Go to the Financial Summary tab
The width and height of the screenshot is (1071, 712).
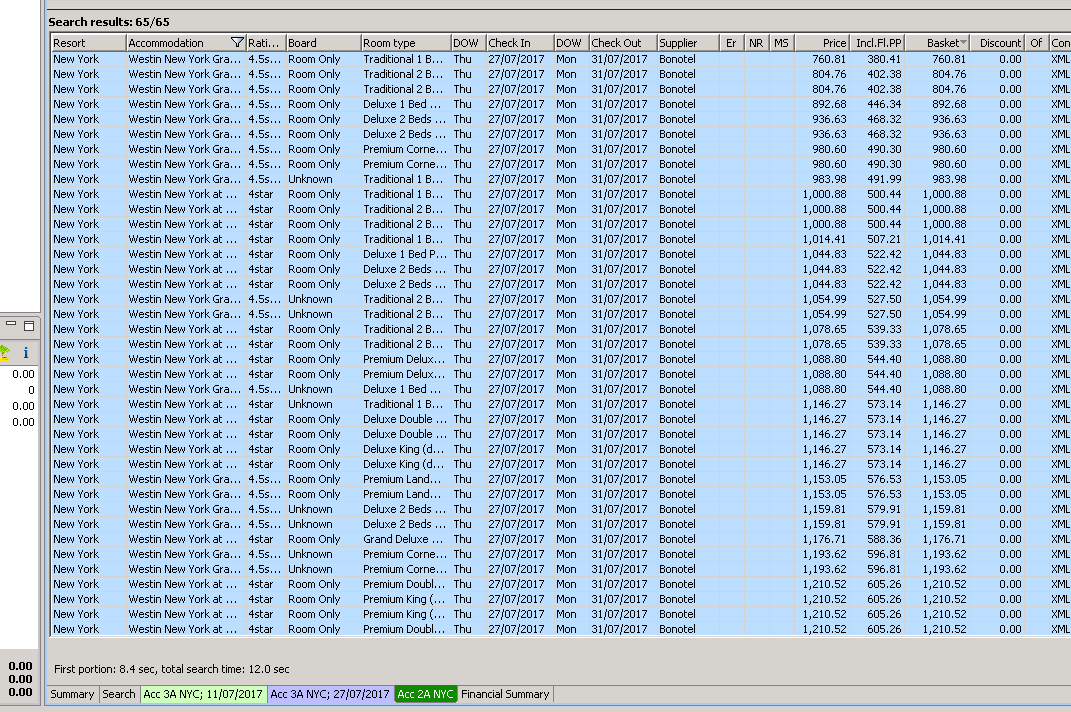point(505,694)
